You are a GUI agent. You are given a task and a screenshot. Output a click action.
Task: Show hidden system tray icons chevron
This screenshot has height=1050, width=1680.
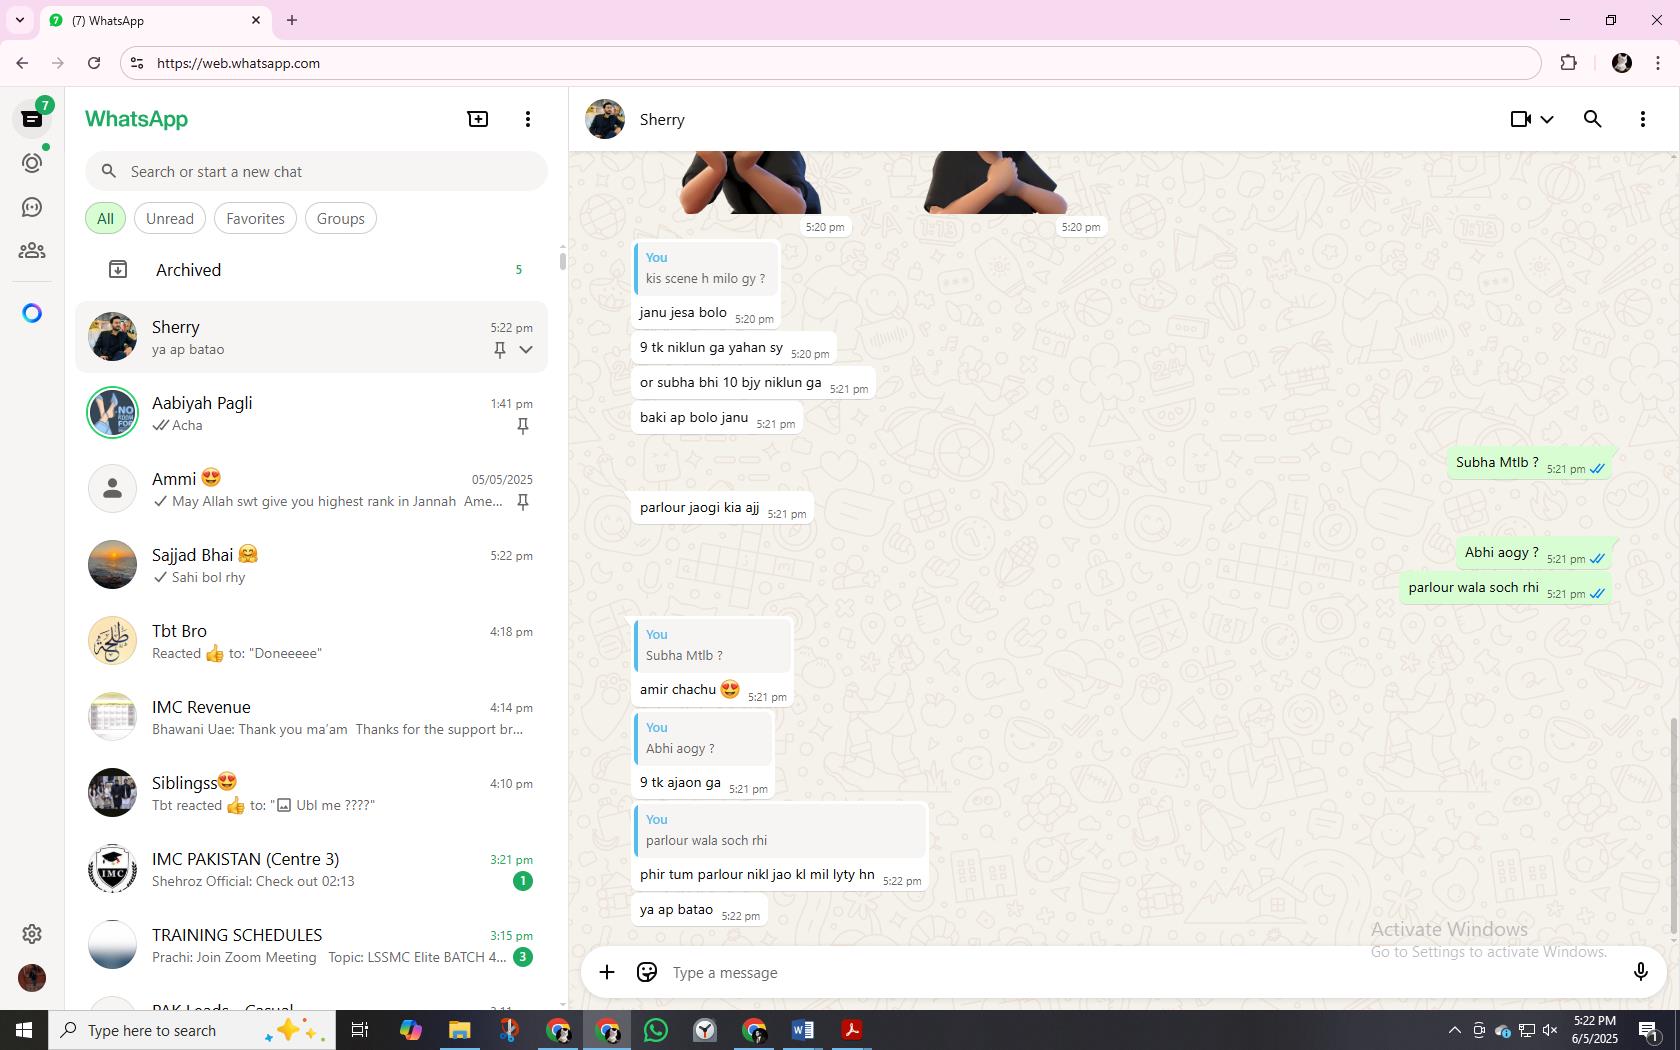click(1455, 1030)
